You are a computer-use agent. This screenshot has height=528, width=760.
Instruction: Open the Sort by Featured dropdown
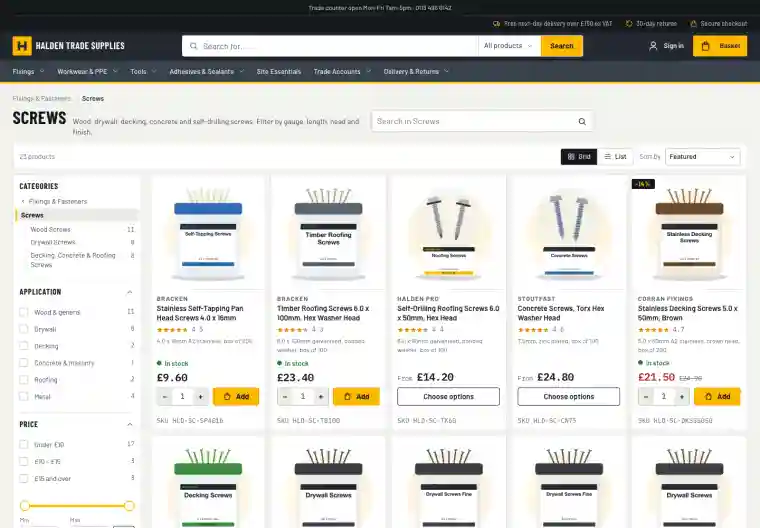[x=702, y=157]
